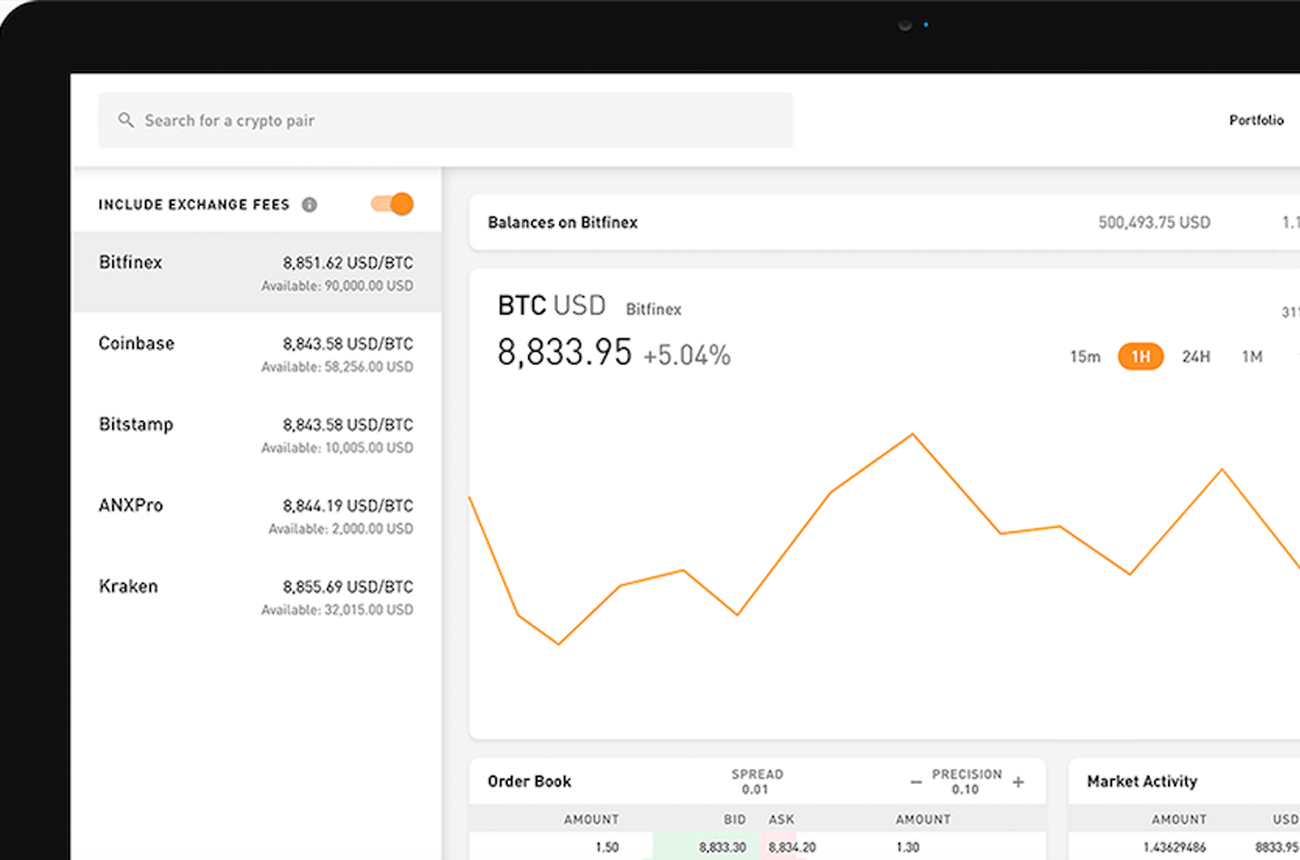Viewport: 1300px width, 860px height.
Task: Click the 8,833.95 price value
Action: (x=565, y=352)
